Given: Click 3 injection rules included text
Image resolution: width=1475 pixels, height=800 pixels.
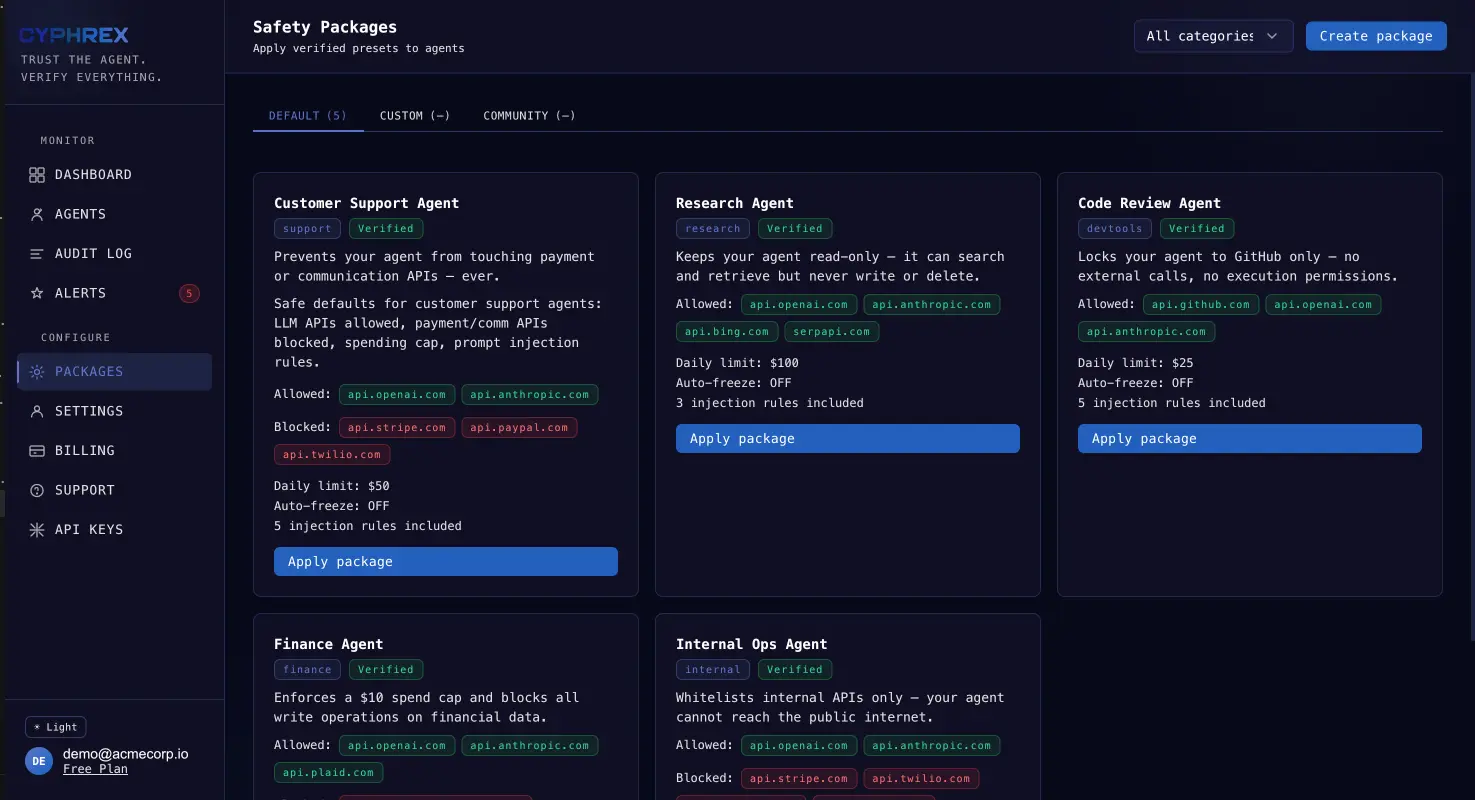Looking at the screenshot, I should 770,403.
